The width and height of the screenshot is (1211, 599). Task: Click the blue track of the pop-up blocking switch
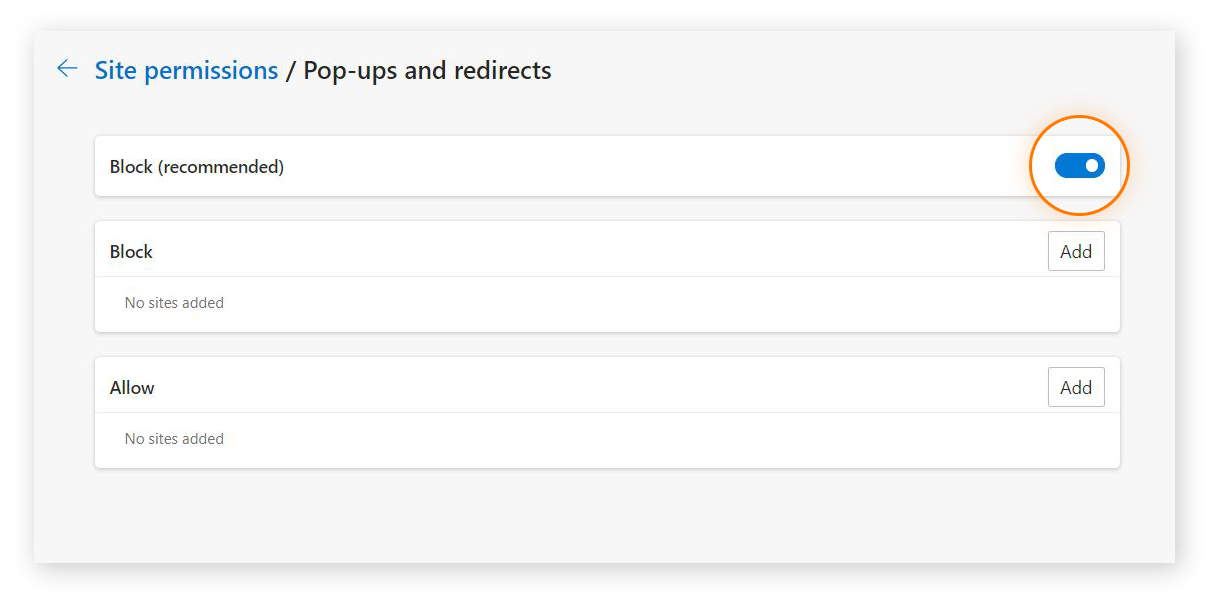1068,166
